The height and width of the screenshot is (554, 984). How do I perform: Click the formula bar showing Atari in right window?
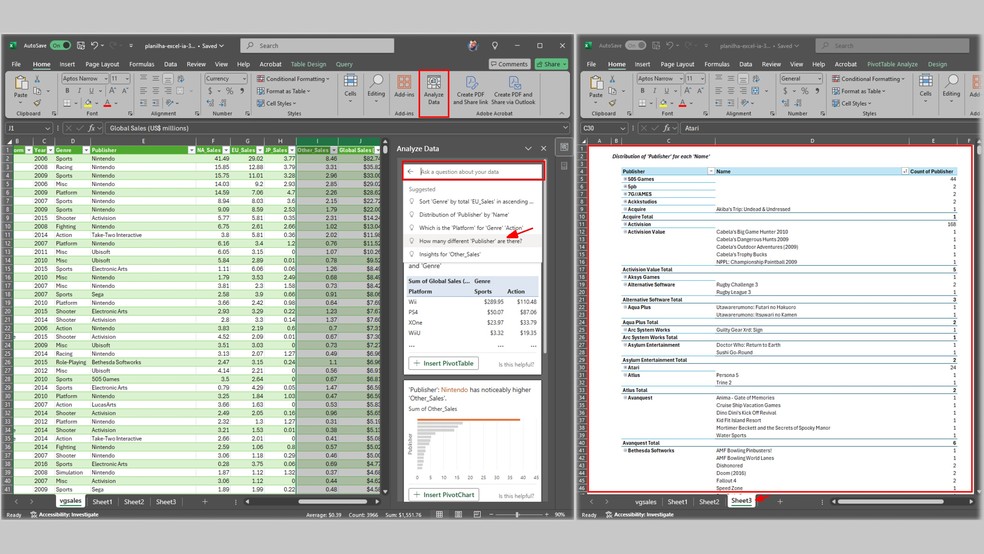828,128
